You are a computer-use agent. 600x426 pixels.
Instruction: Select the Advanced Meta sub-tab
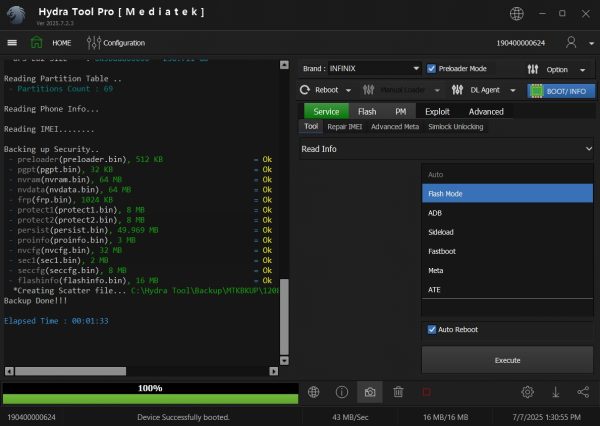coord(395,127)
